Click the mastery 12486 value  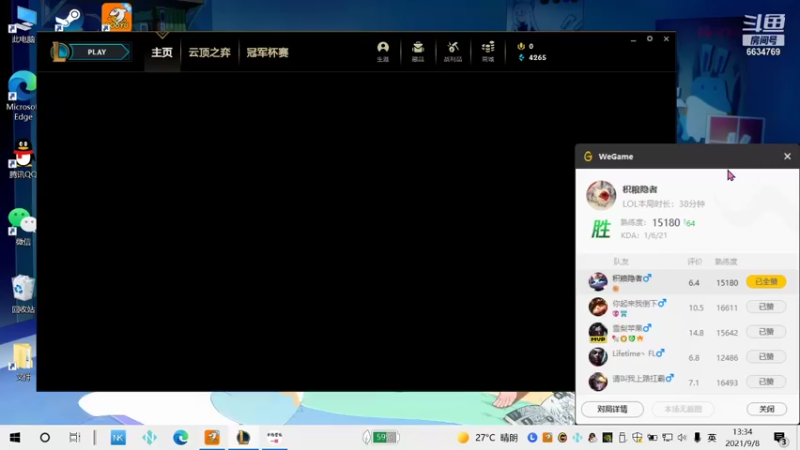[727, 358]
